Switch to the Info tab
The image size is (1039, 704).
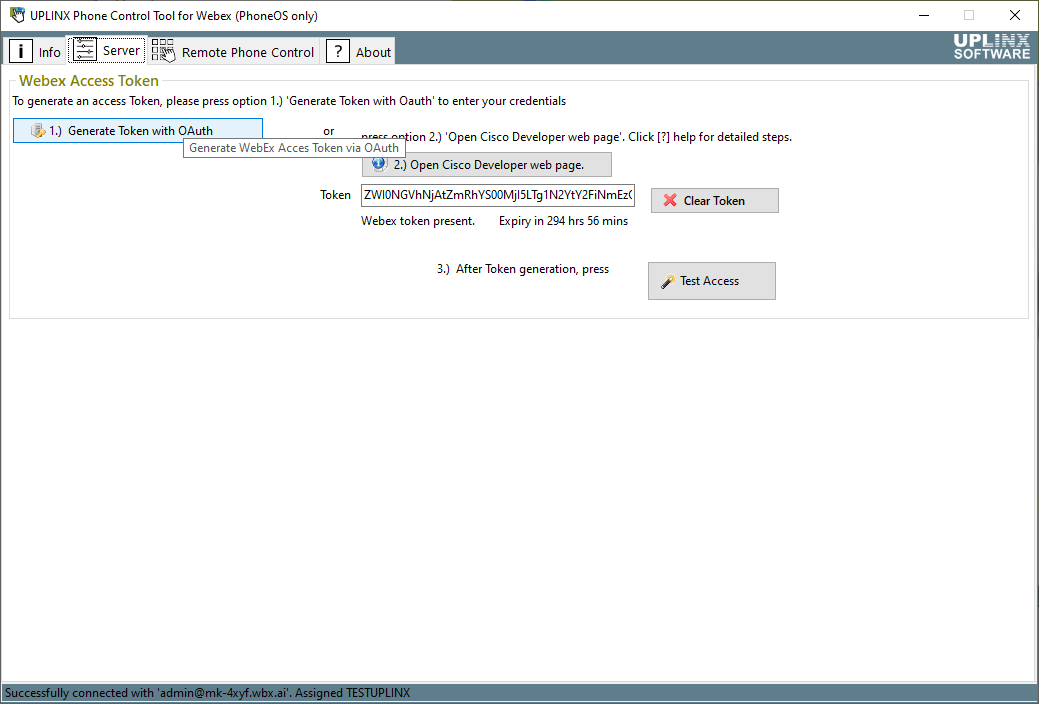click(49, 52)
